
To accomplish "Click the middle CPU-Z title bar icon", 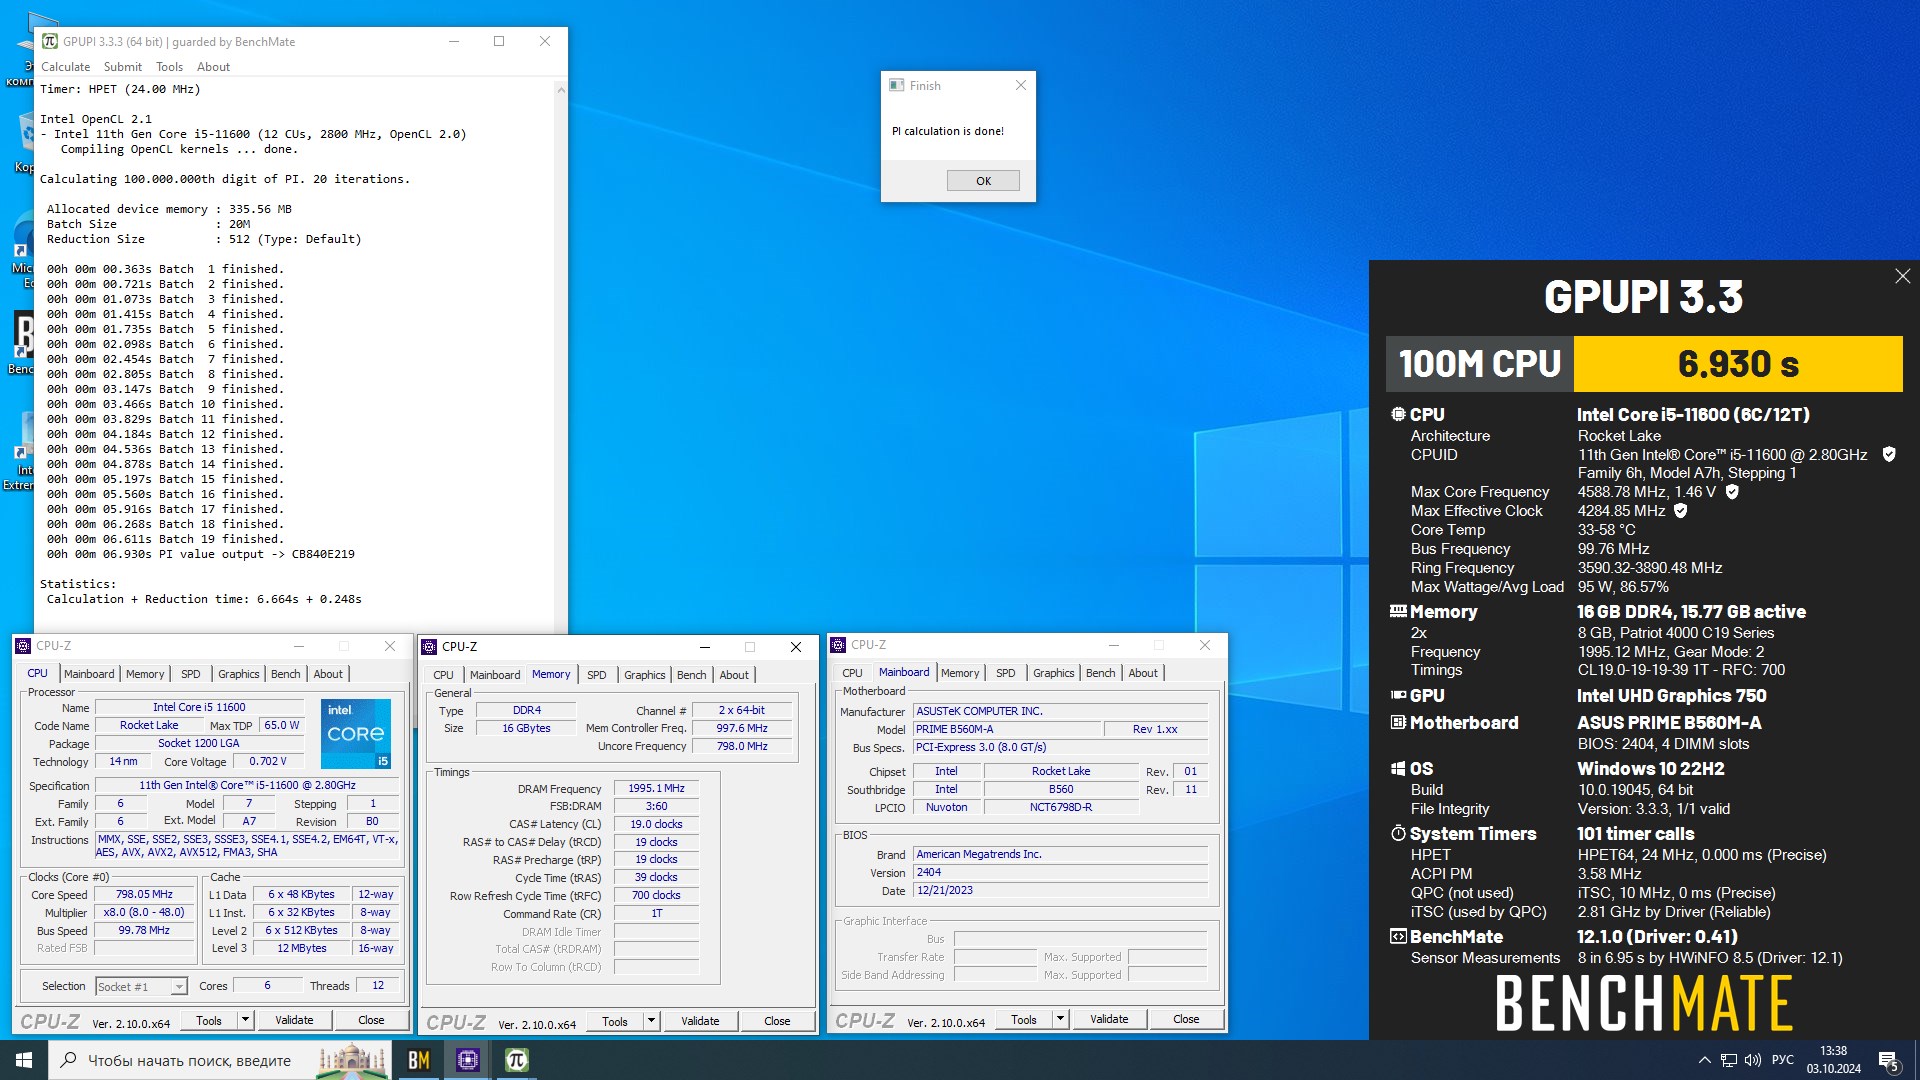I will point(430,647).
